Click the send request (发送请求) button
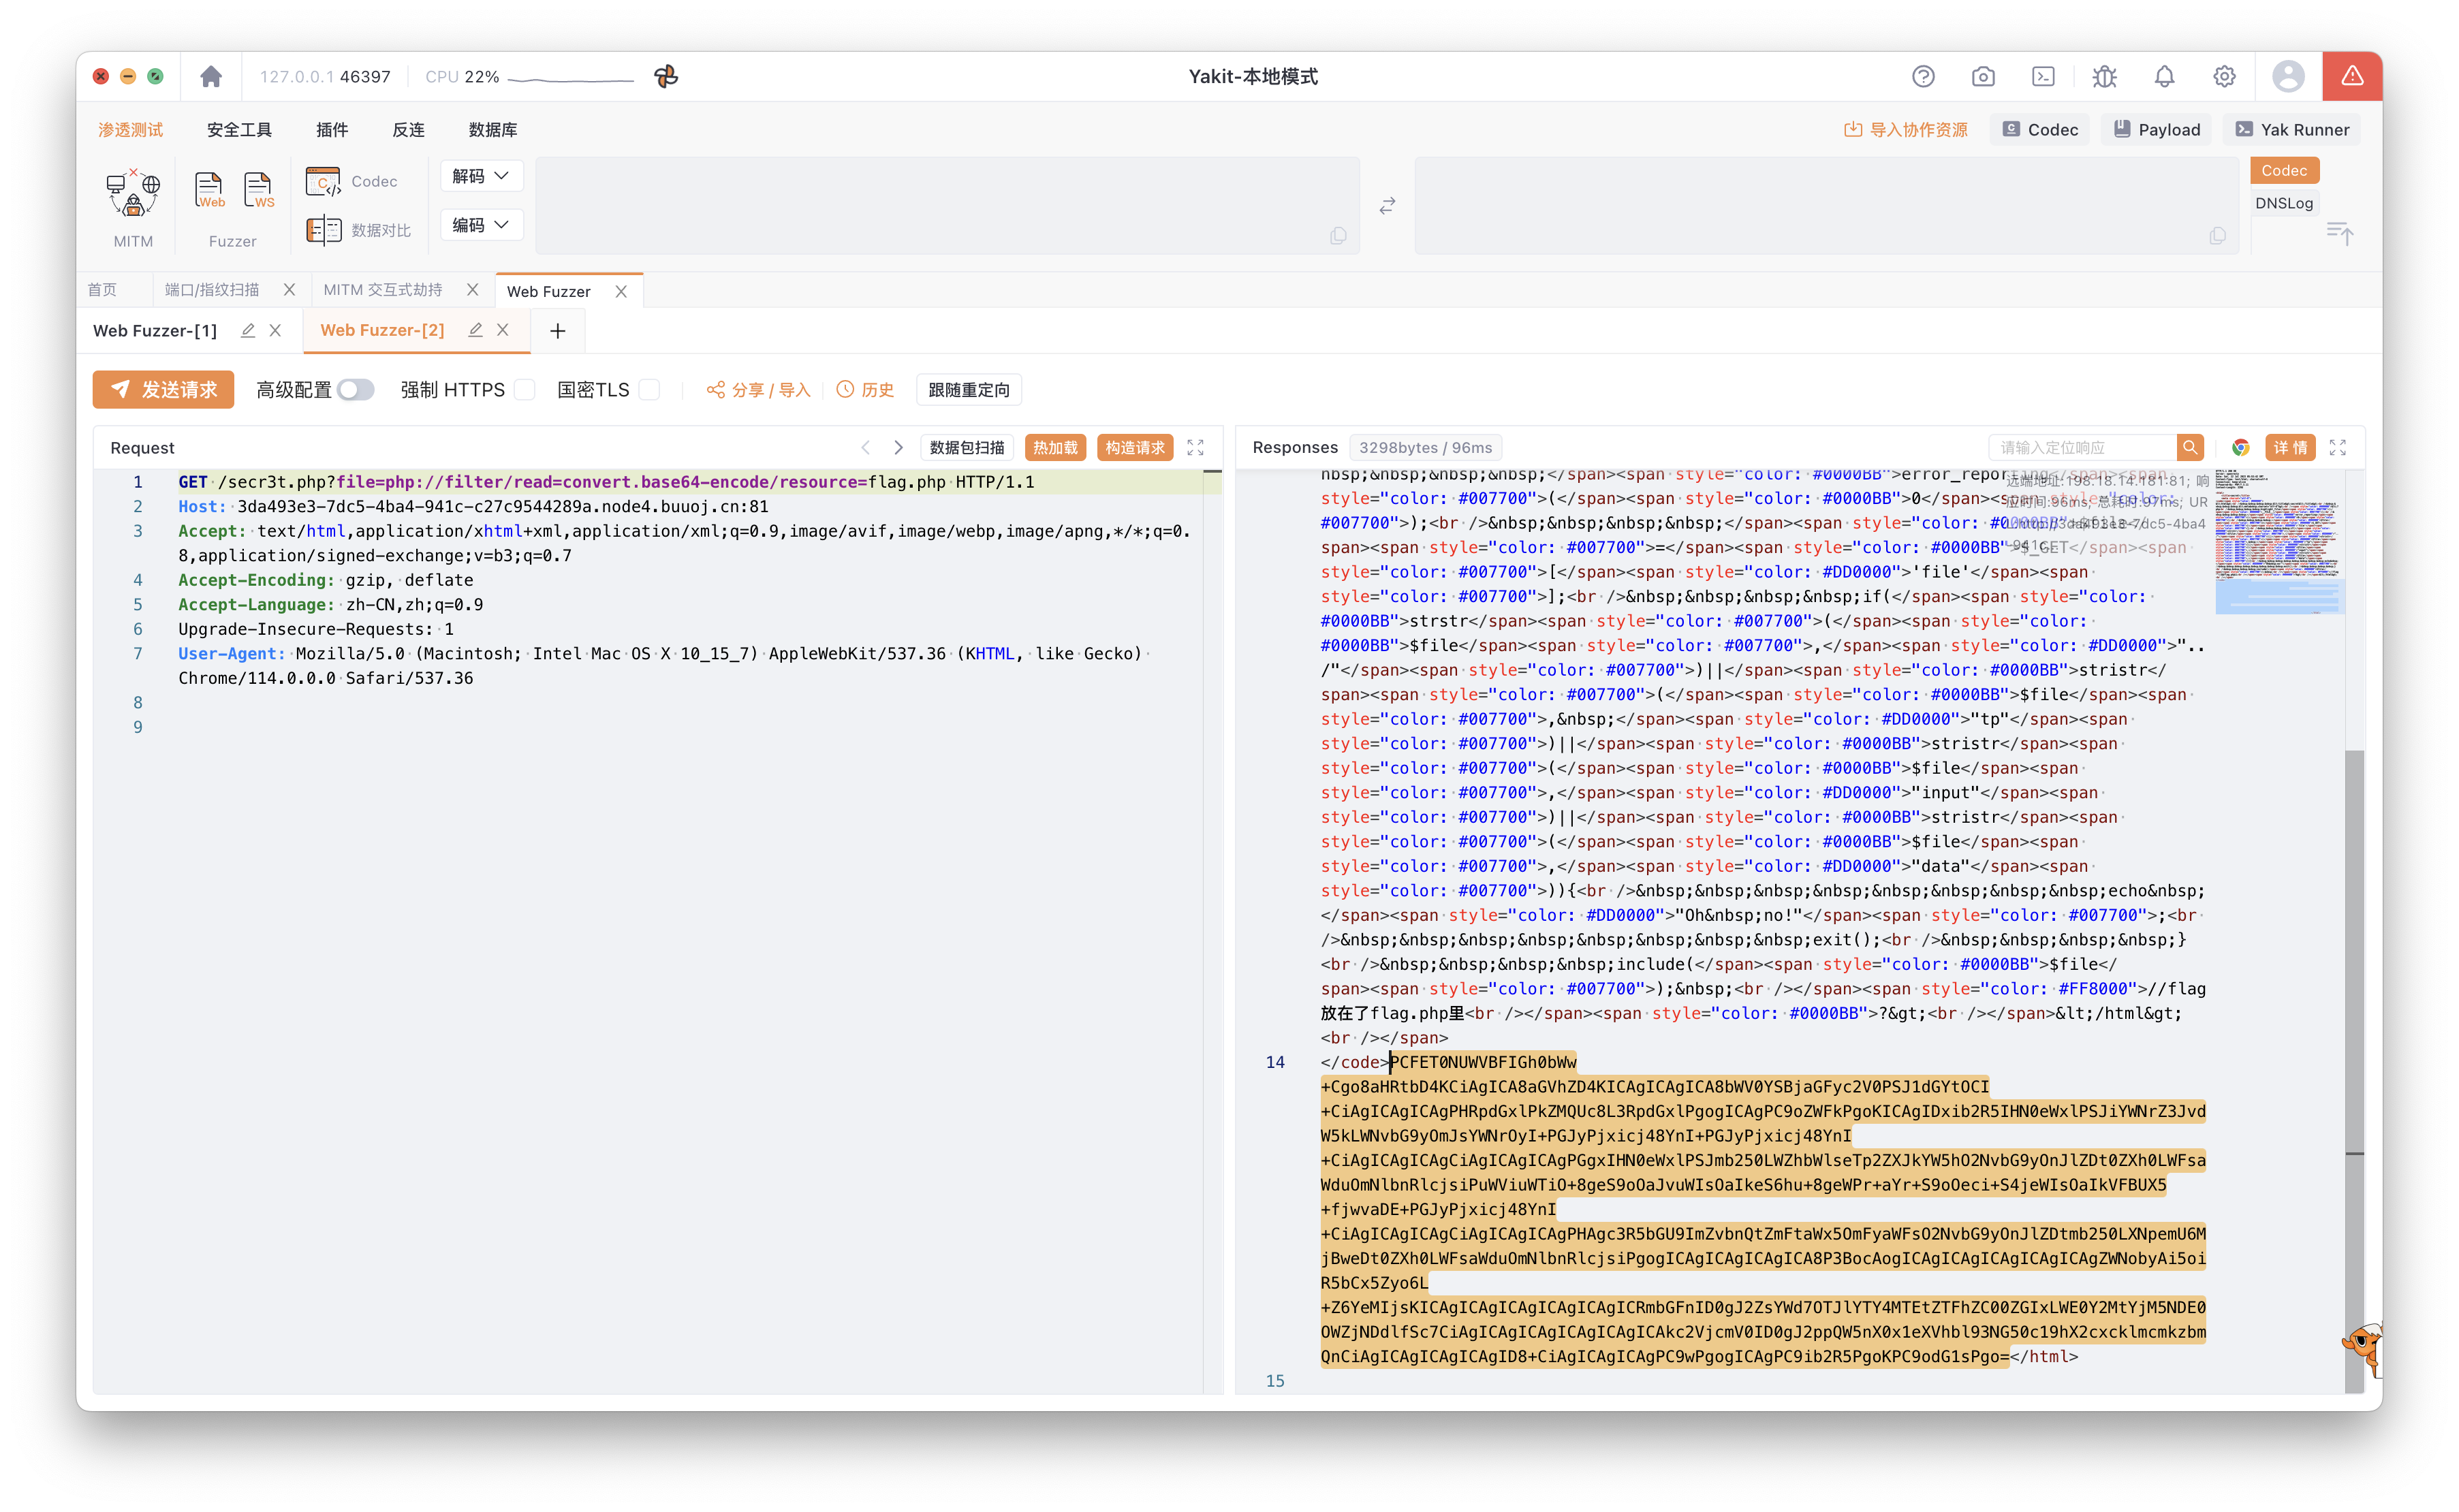 pyautogui.click(x=163, y=390)
